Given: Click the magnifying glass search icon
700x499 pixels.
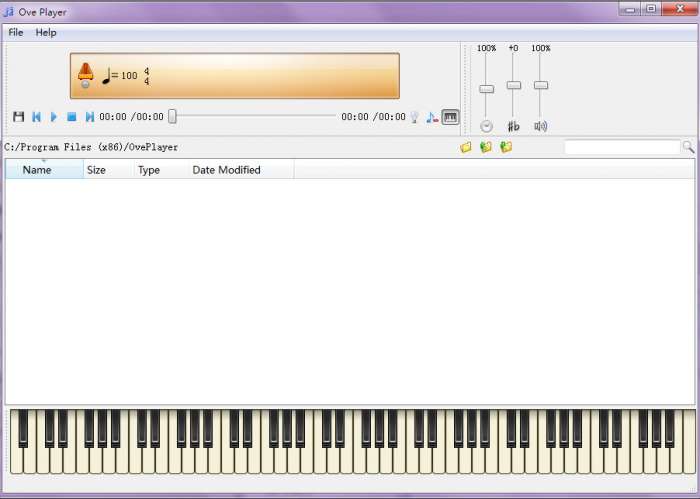Looking at the screenshot, I should pyautogui.click(x=688, y=147).
